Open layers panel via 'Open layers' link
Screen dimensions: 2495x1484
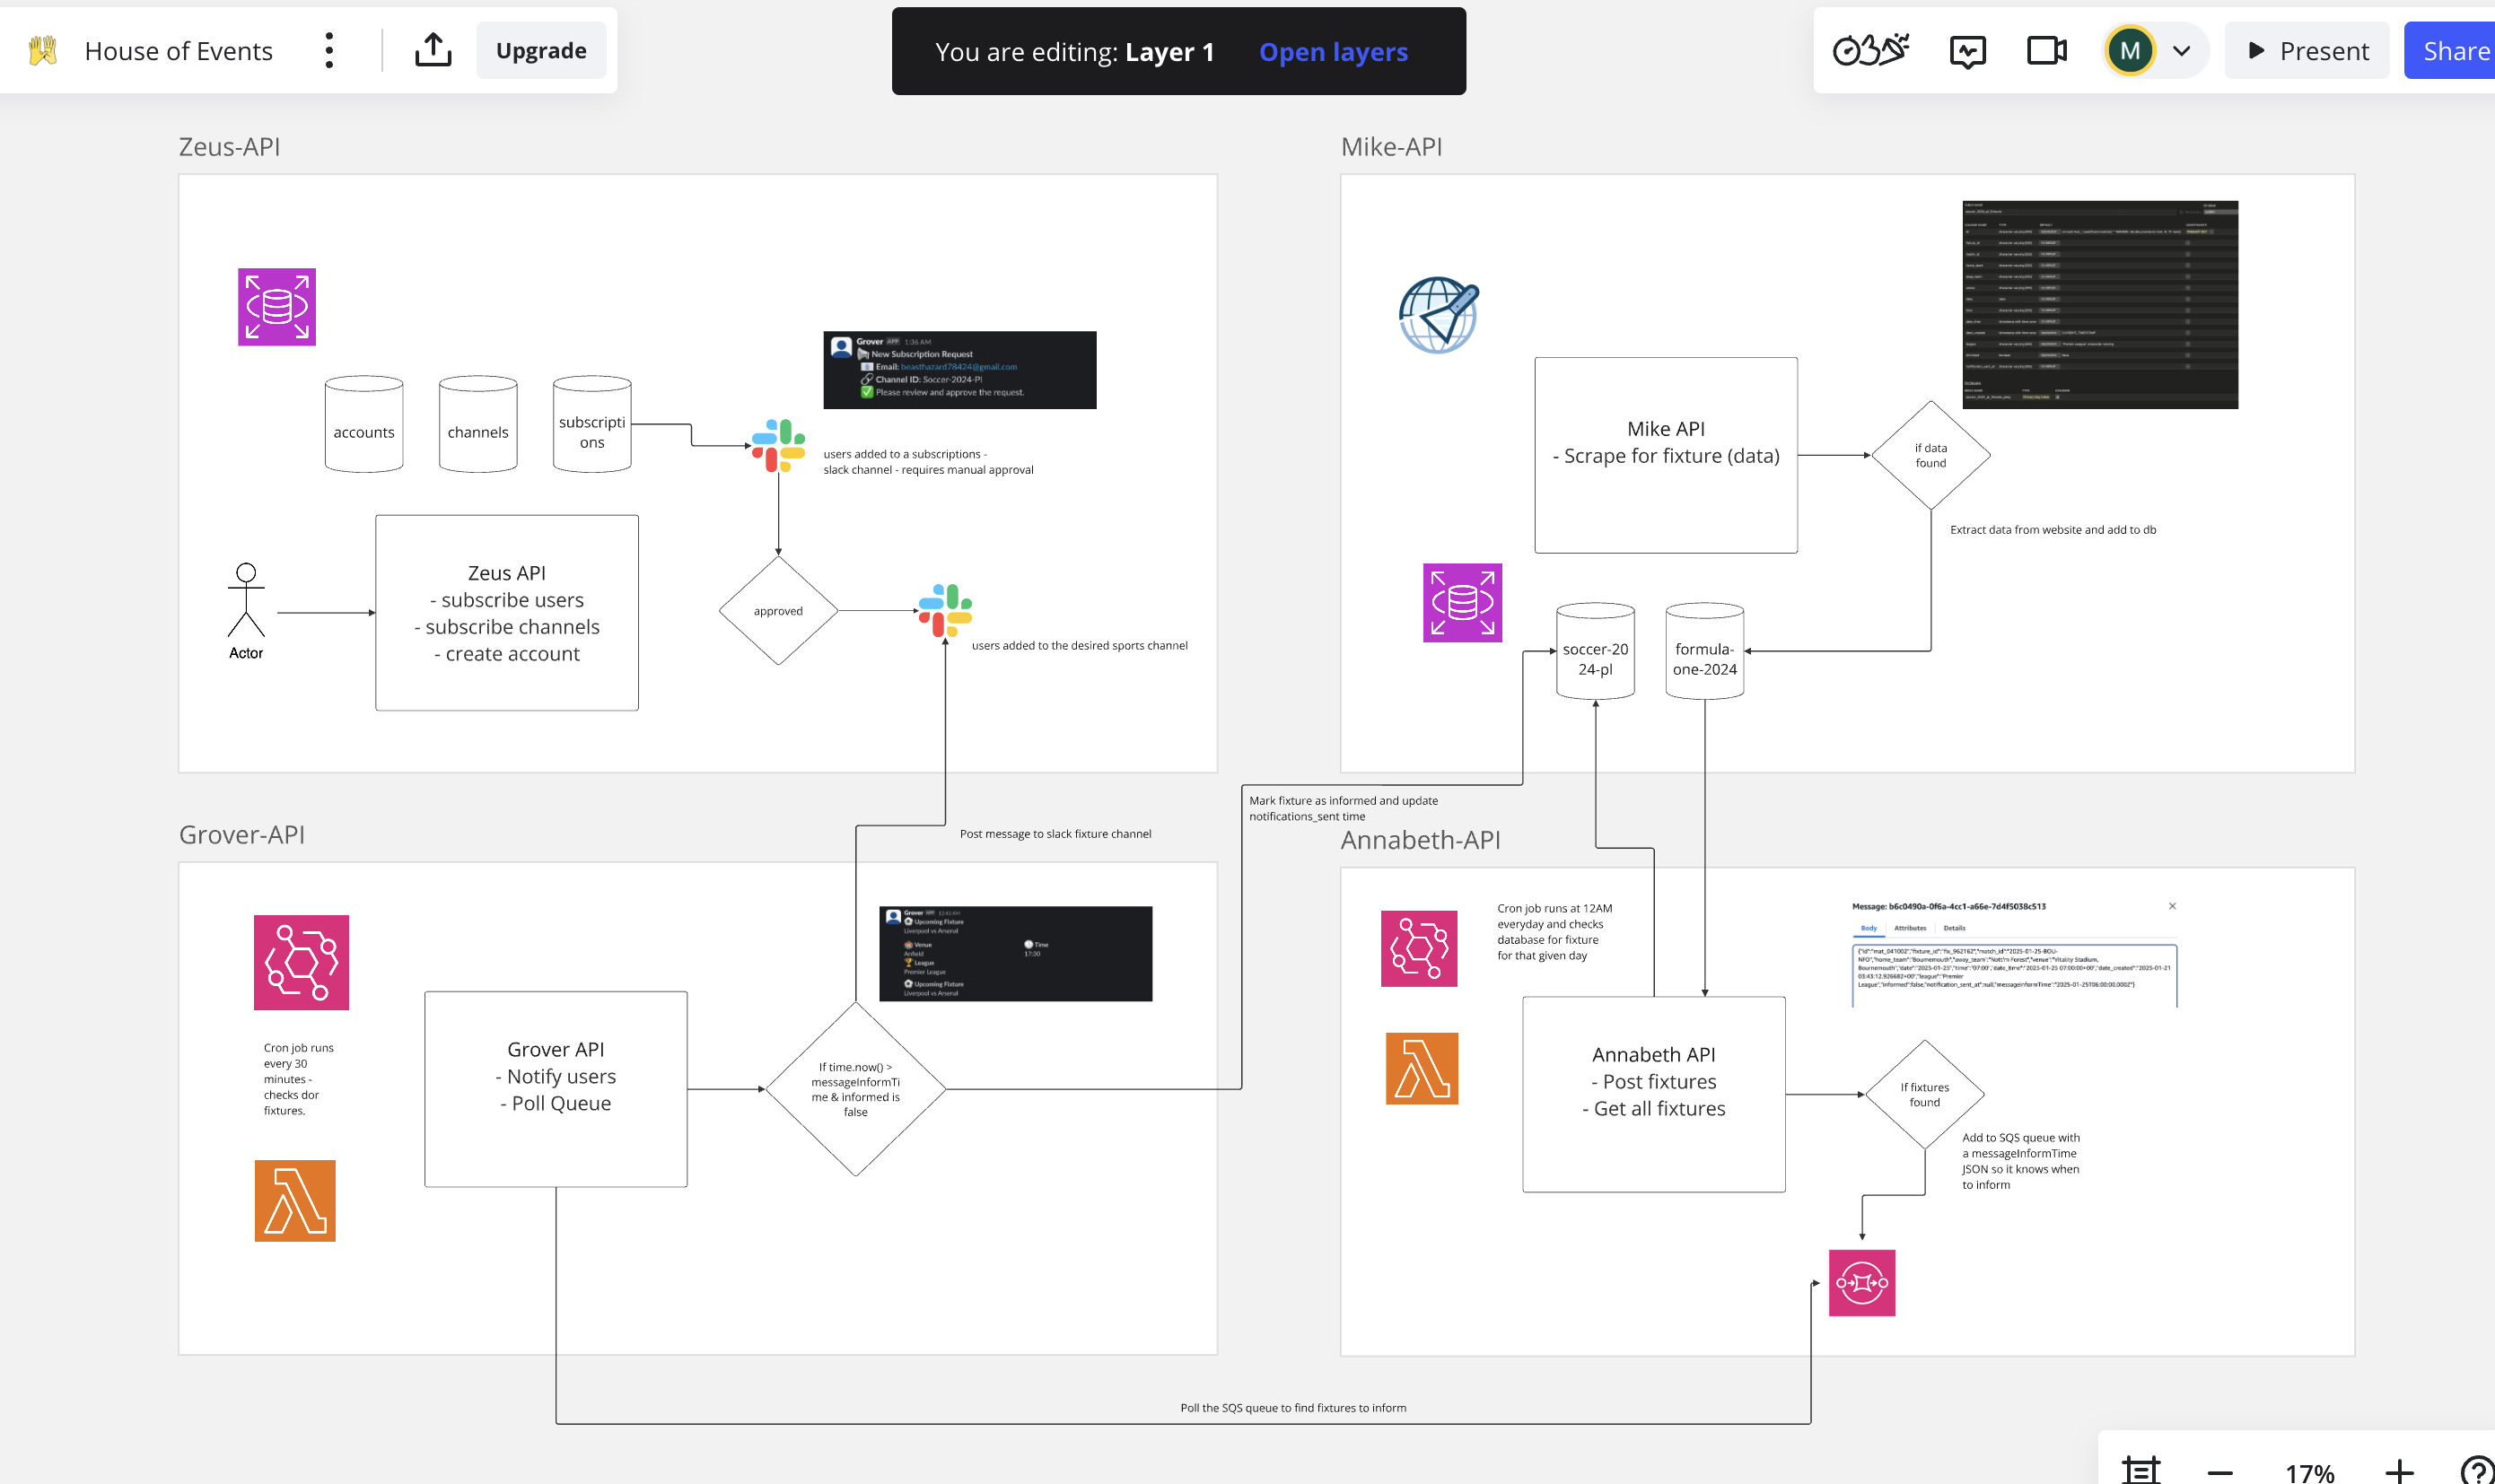coord(1333,51)
